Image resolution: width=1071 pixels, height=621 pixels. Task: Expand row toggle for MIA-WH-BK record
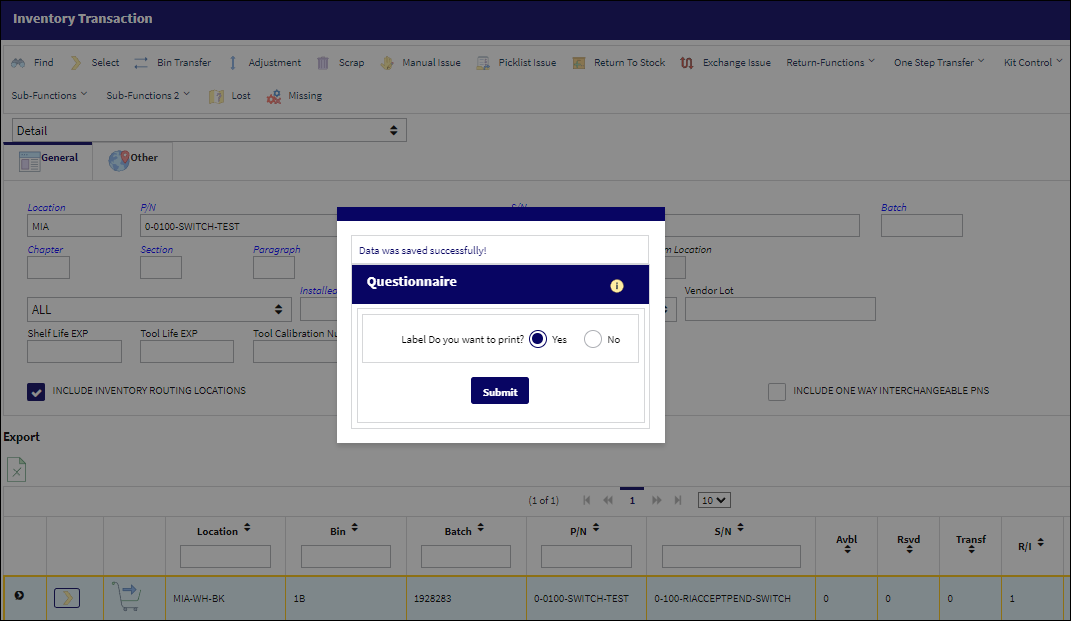(19, 596)
